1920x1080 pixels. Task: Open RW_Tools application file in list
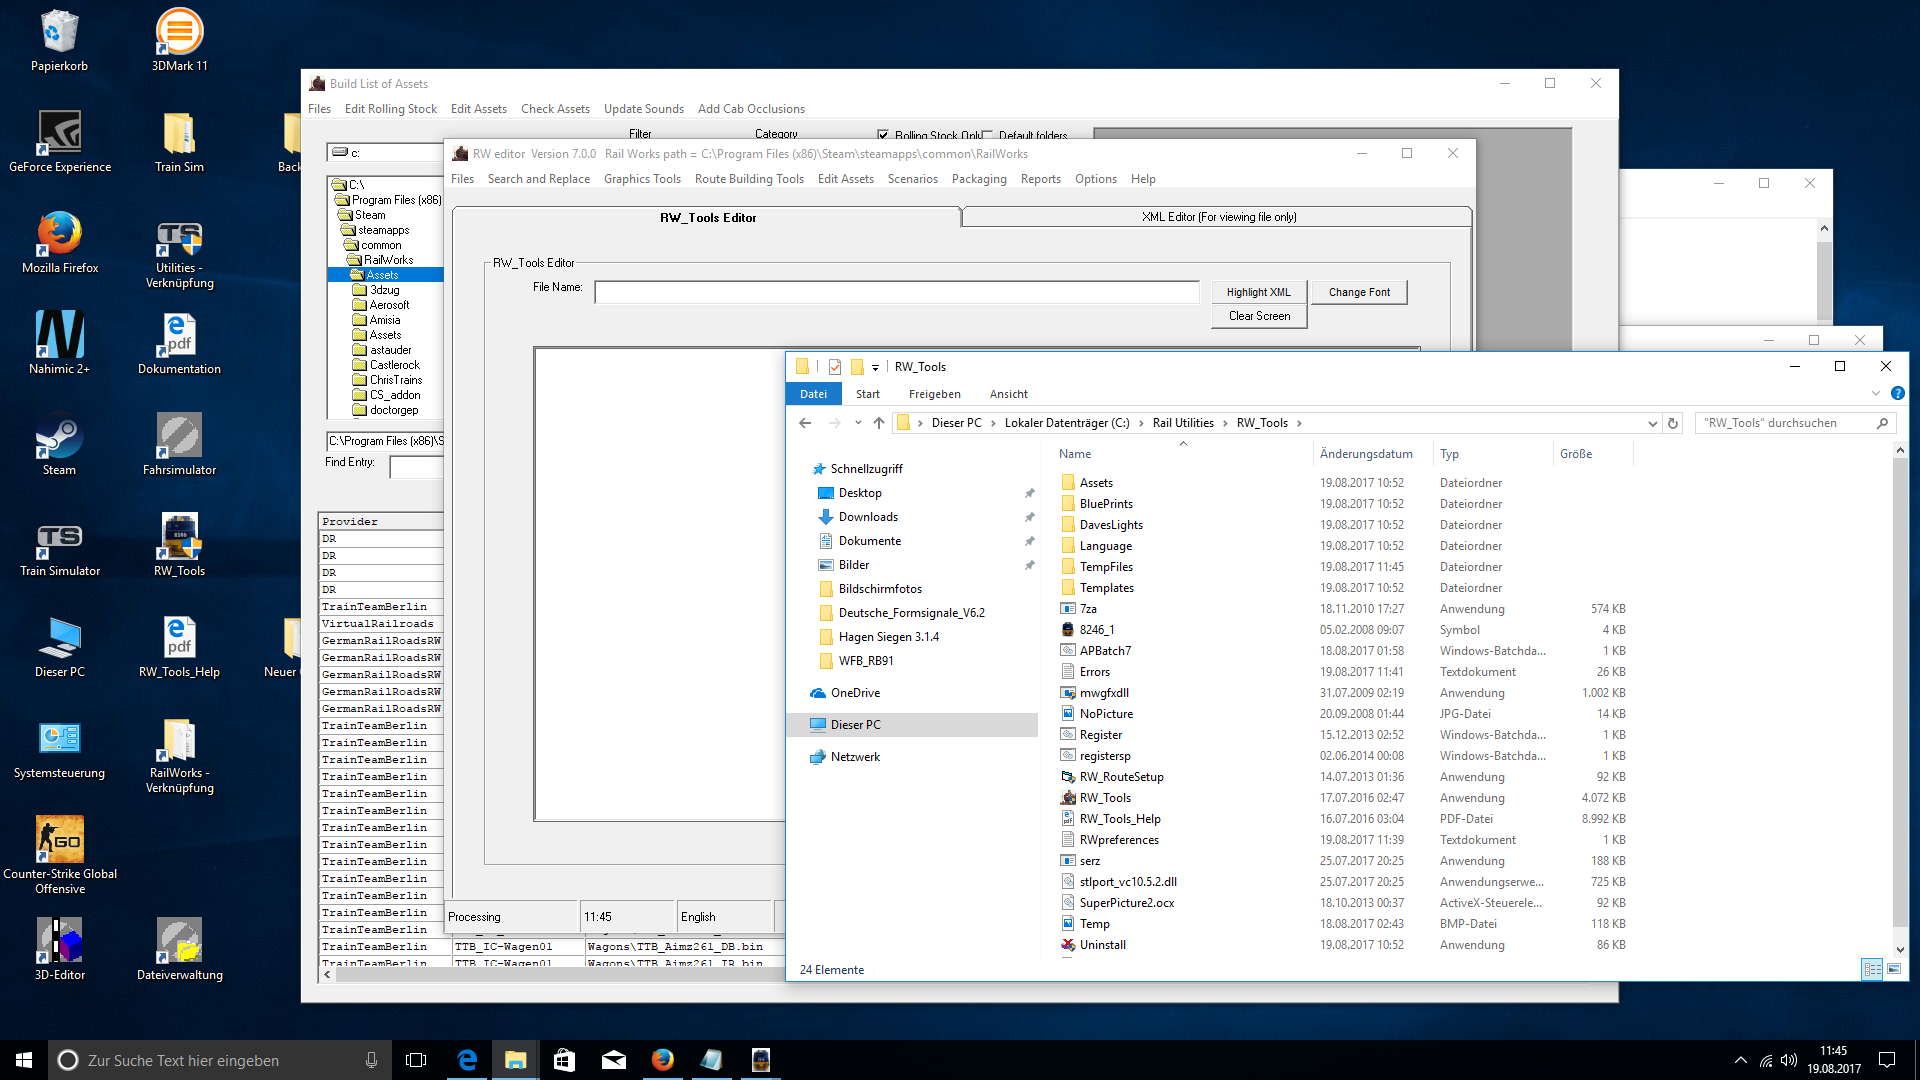click(x=1104, y=798)
